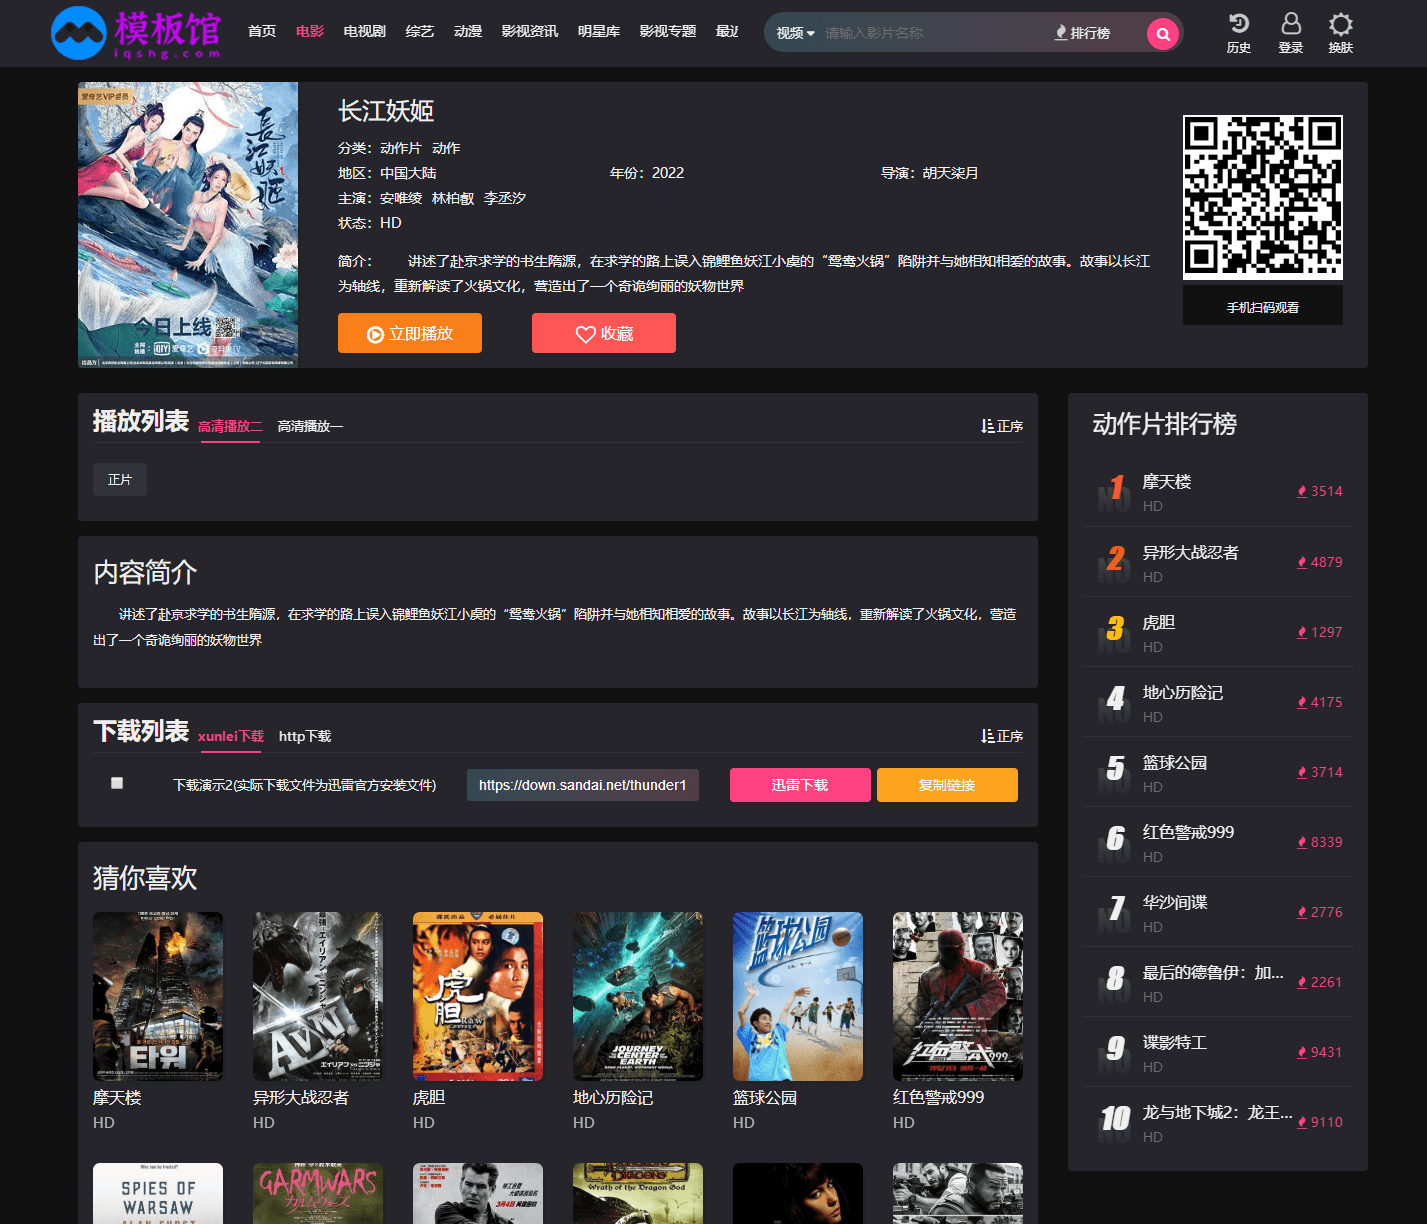Click the 模板馆 site logo

click(x=136, y=33)
